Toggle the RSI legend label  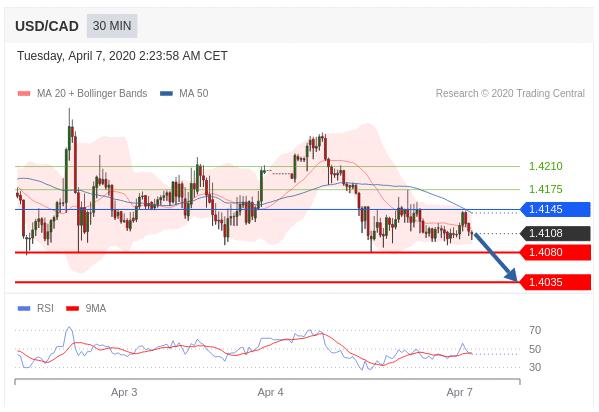coord(45,308)
